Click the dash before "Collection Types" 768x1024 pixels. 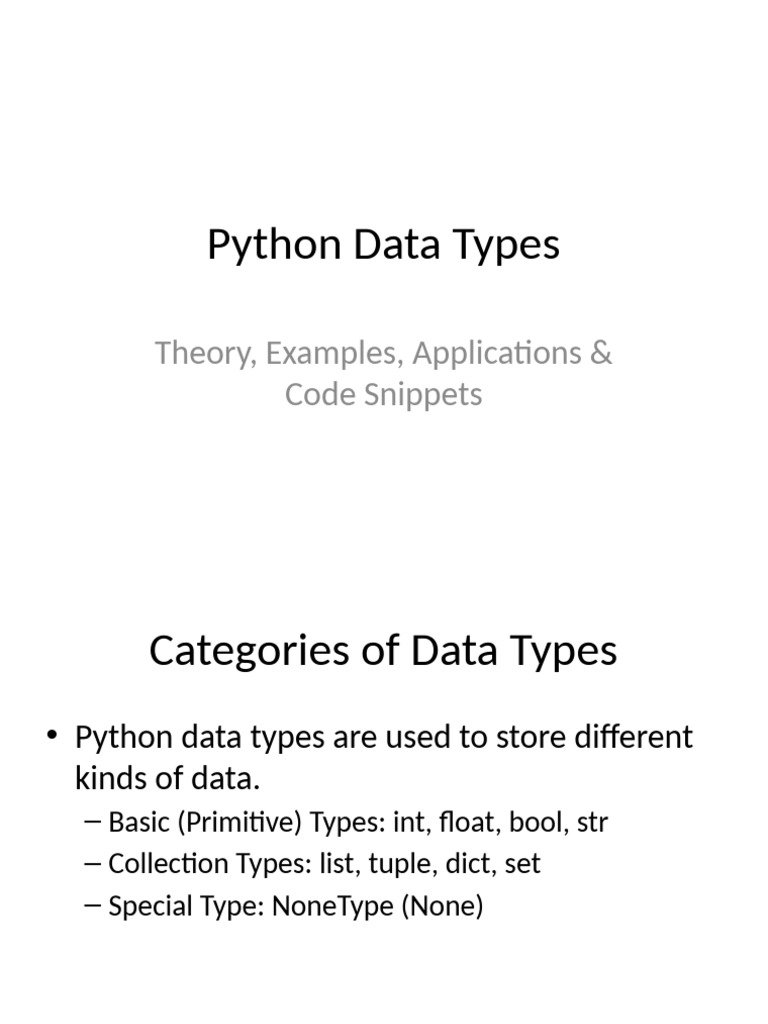coord(94,864)
